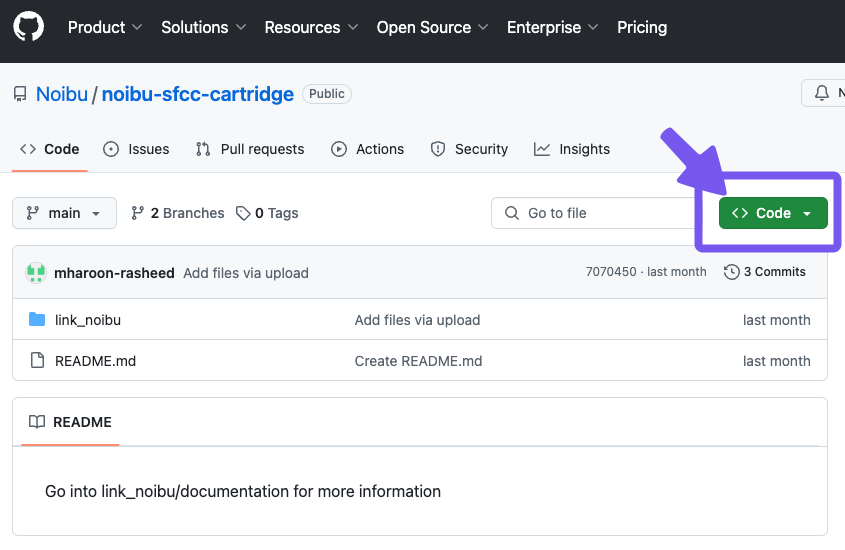Open the README.md file
This screenshot has width=845, height=550.
point(95,361)
